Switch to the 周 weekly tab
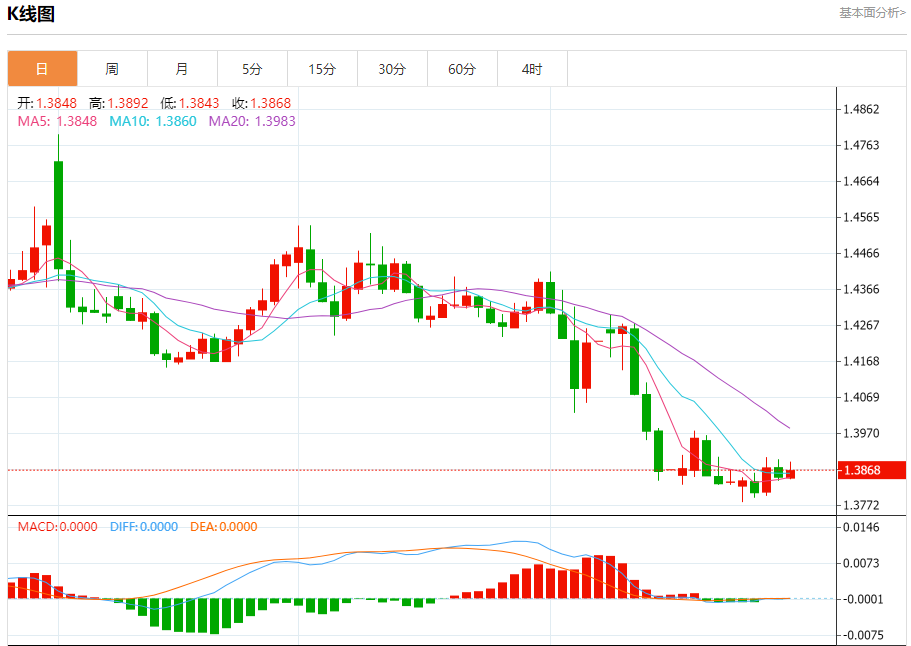 pyautogui.click(x=112, y=69)
